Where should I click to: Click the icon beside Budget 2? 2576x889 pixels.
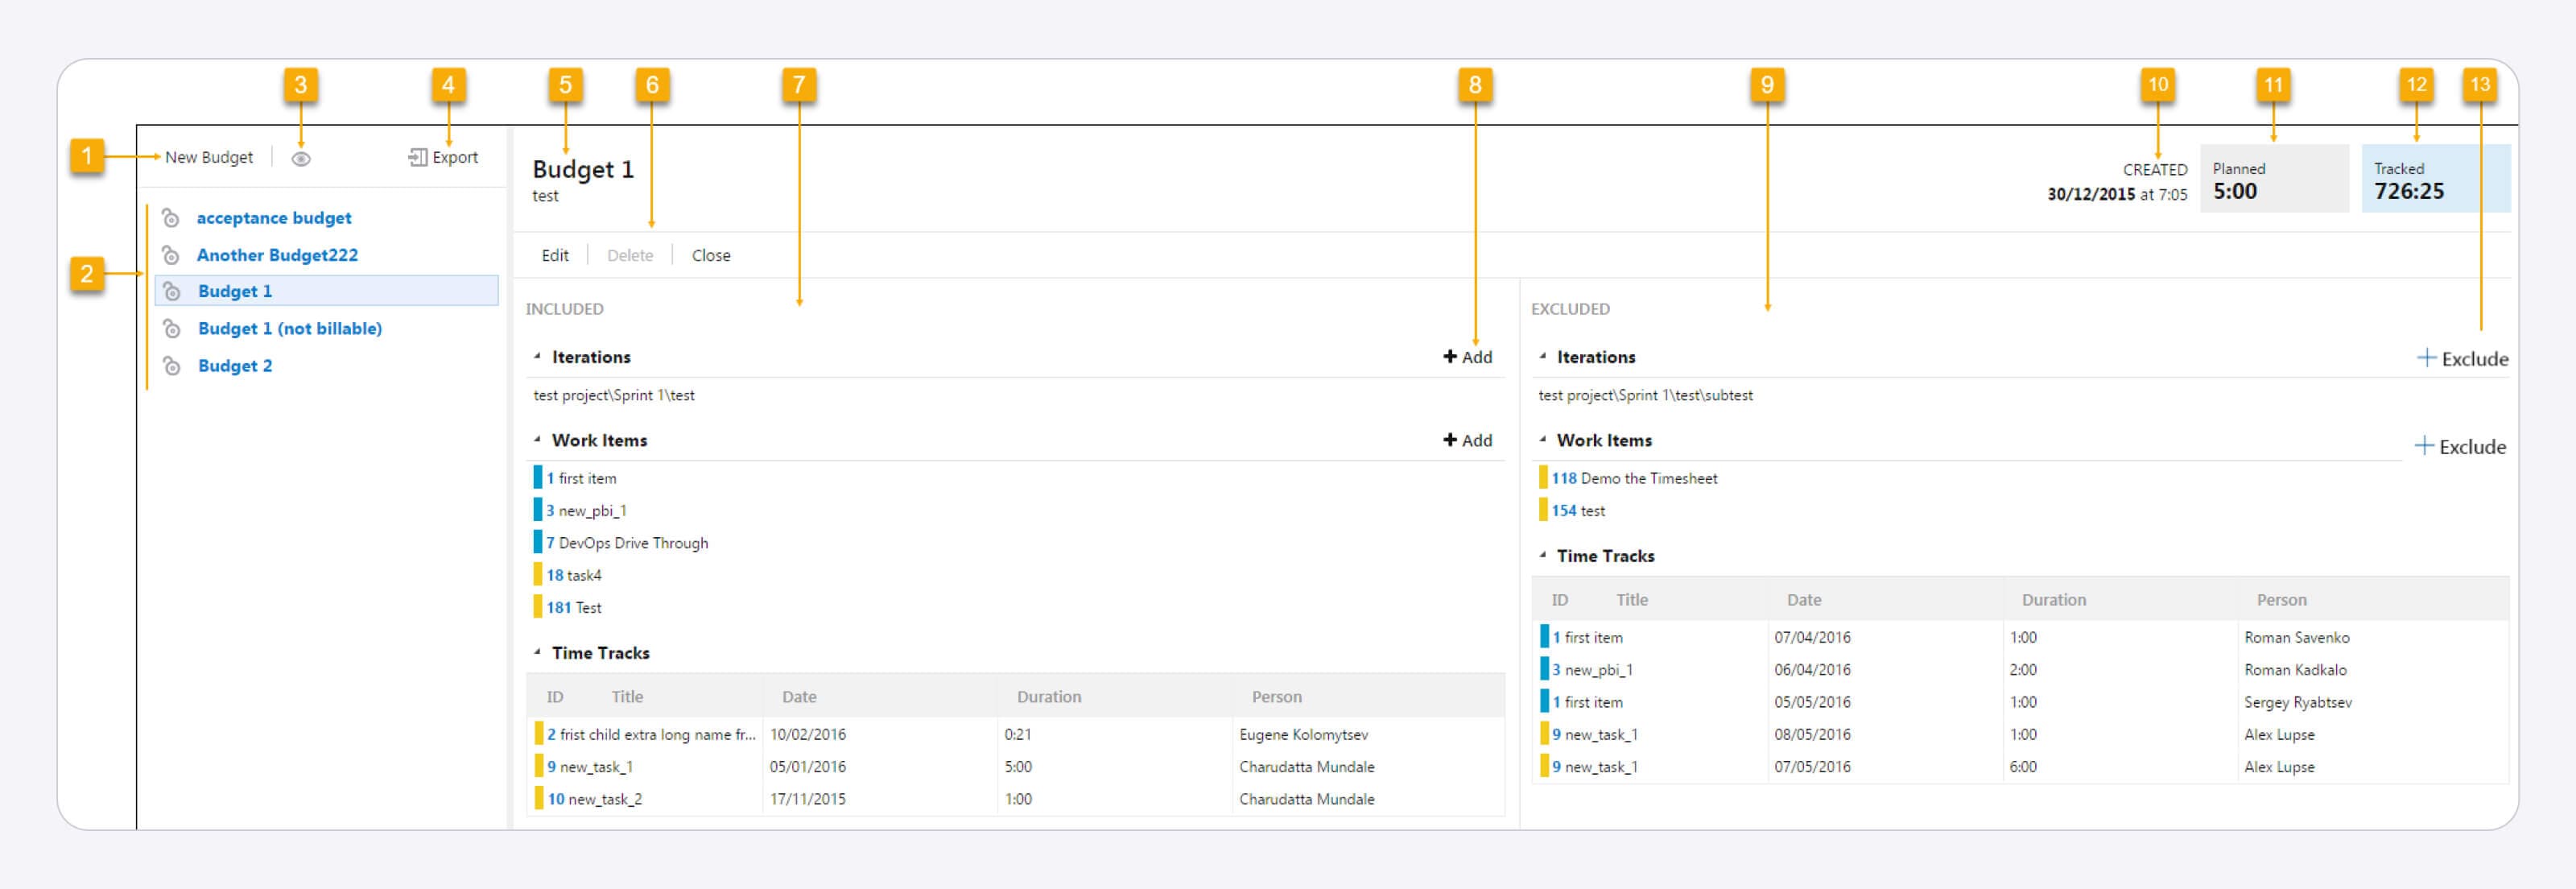[172, 365]
